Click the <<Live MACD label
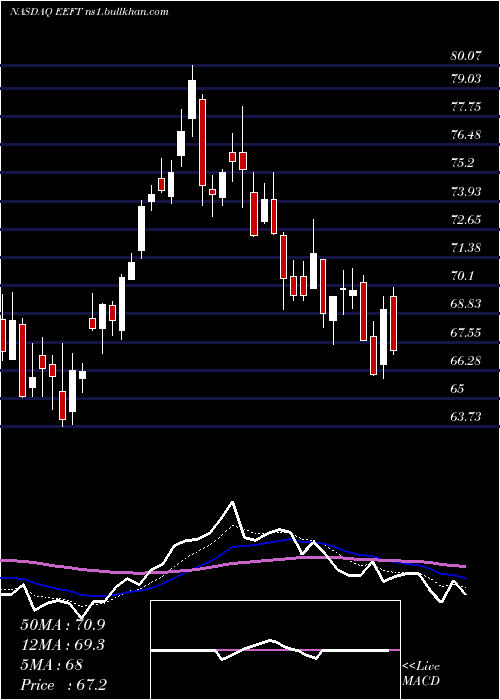 (x=421, y=674)
